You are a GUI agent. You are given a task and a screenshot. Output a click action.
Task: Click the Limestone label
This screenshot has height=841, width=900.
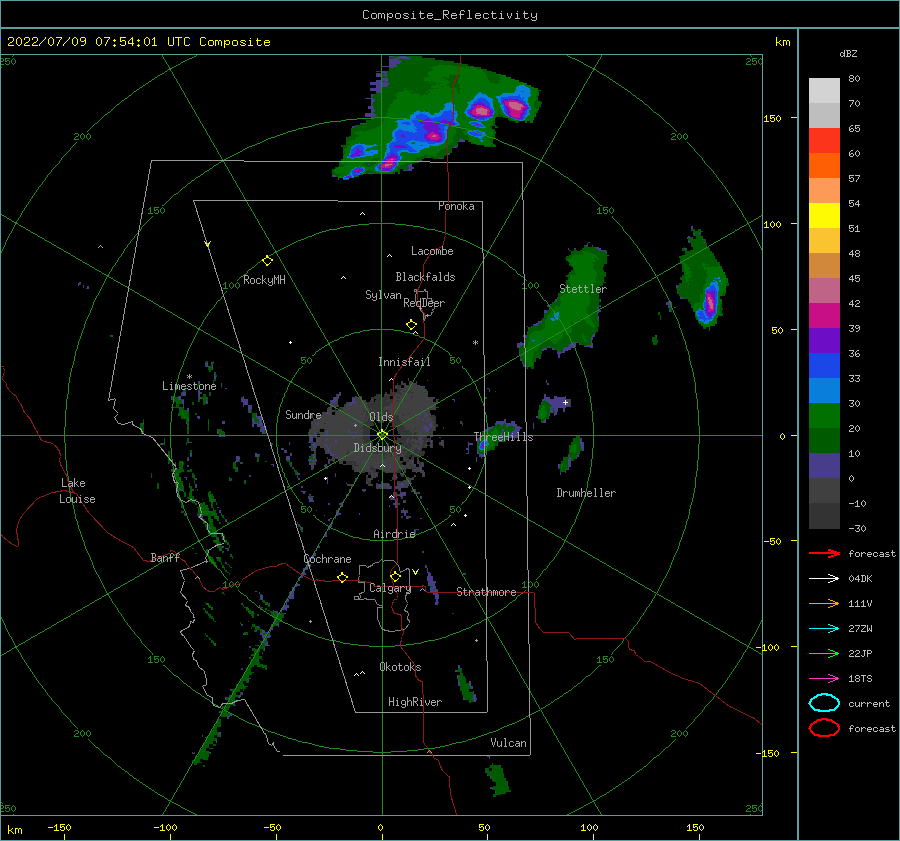(189, 386)
